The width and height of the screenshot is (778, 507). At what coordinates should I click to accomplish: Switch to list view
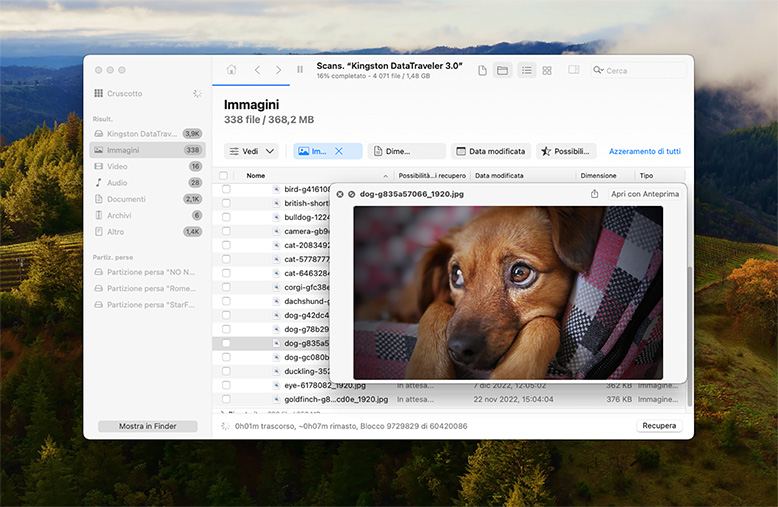526,70
